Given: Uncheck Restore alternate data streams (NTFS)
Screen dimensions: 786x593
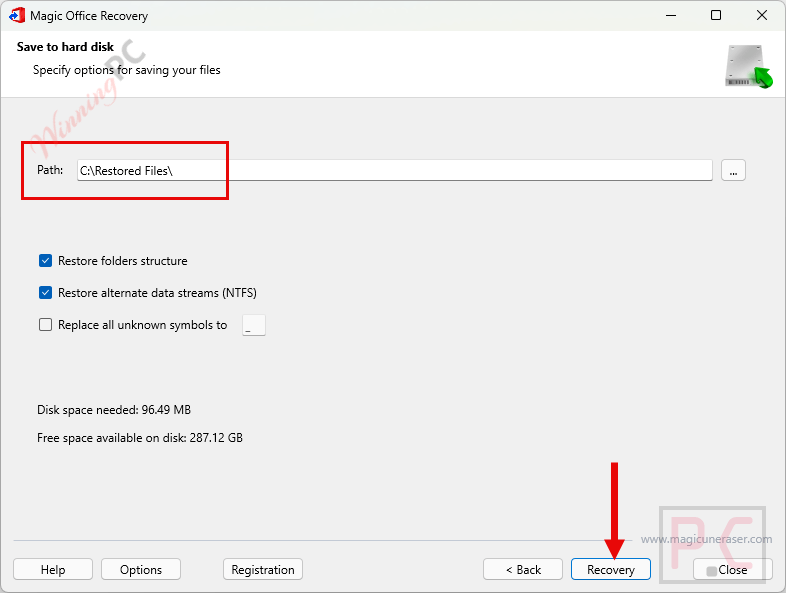Looking at the screenshot, I should click(x=46, y=293).
